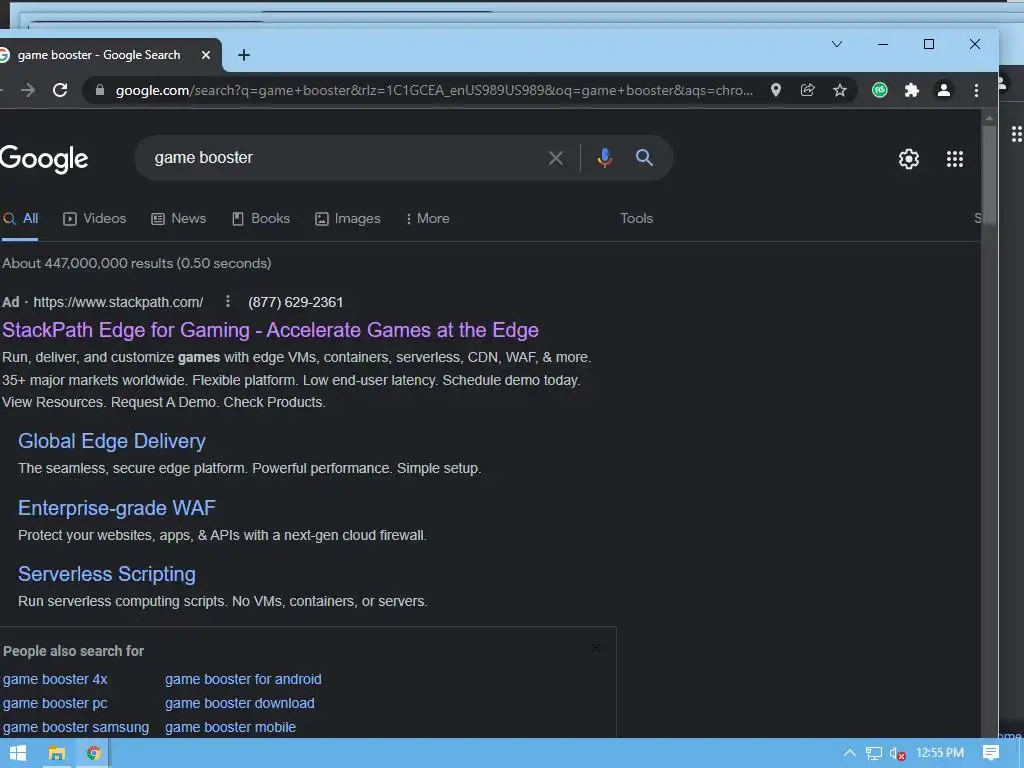Click the Google logo
Screen dimensions: 1024x768
pos(44,159)
